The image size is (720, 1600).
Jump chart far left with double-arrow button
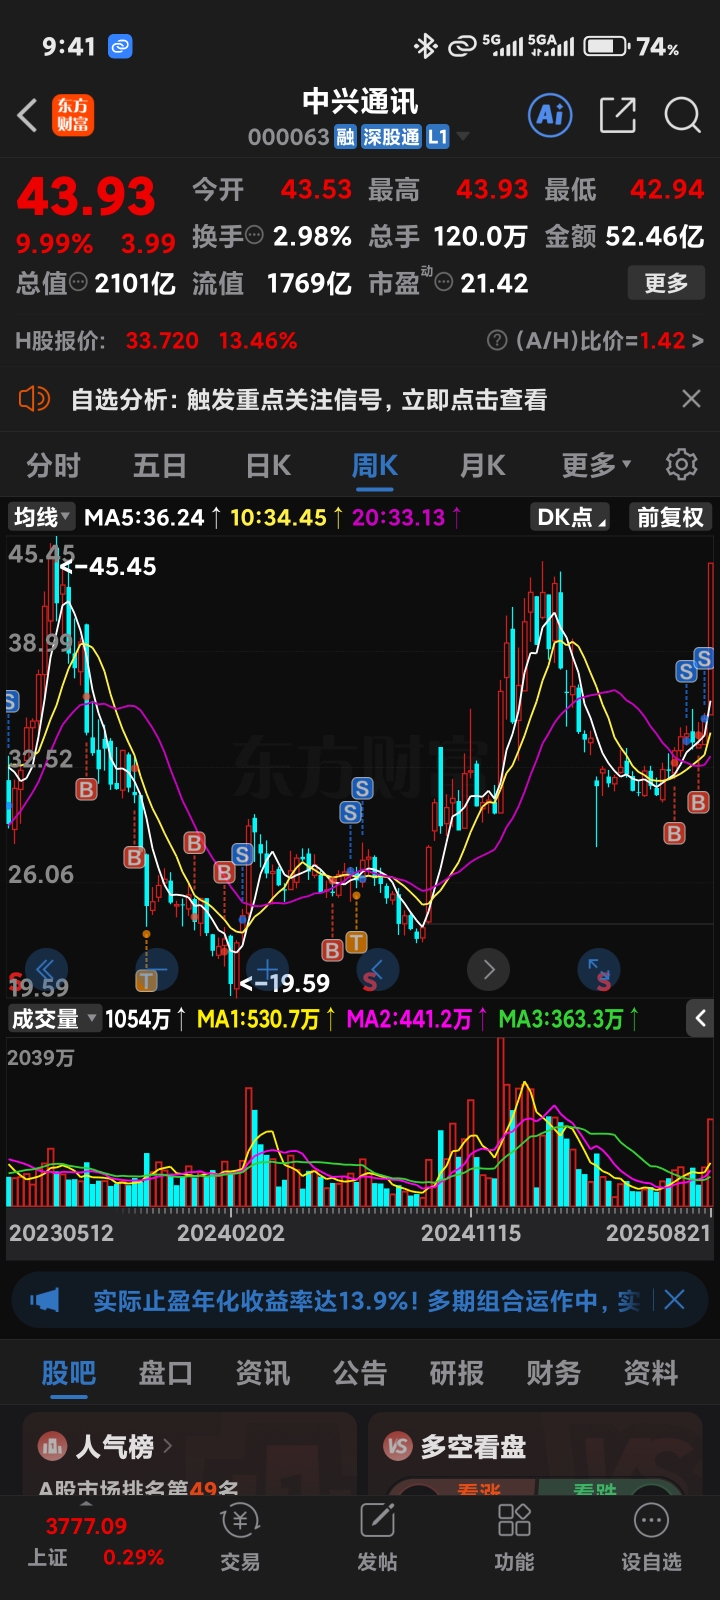click(46, 968)
